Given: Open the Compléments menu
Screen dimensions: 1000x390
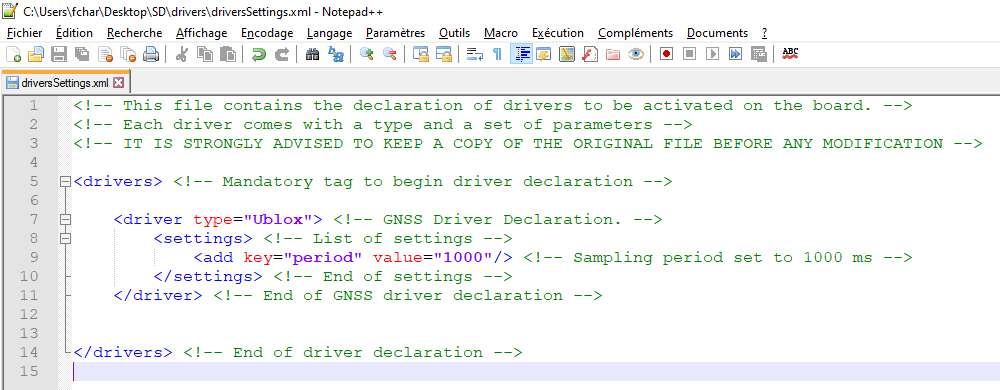Looking at the screenshot, I should point(635,32).
